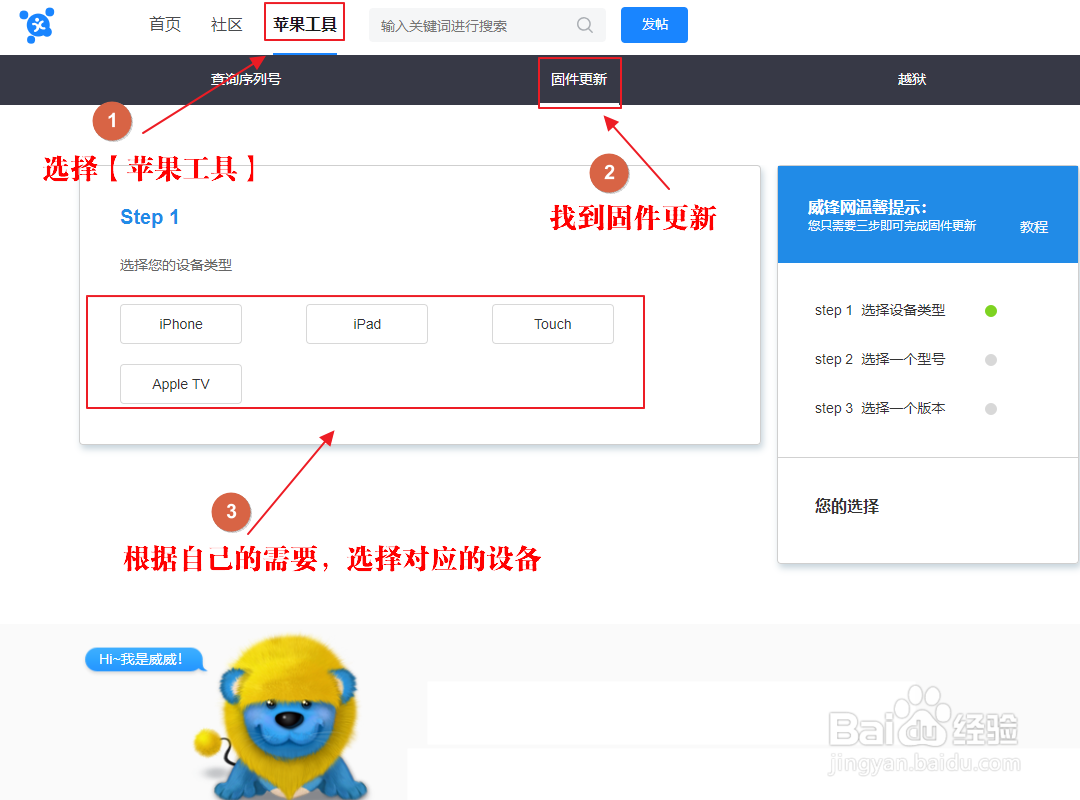Screen dimensions: 1080x800
Task: Choose the Touch device type
Action: (553, 324)
